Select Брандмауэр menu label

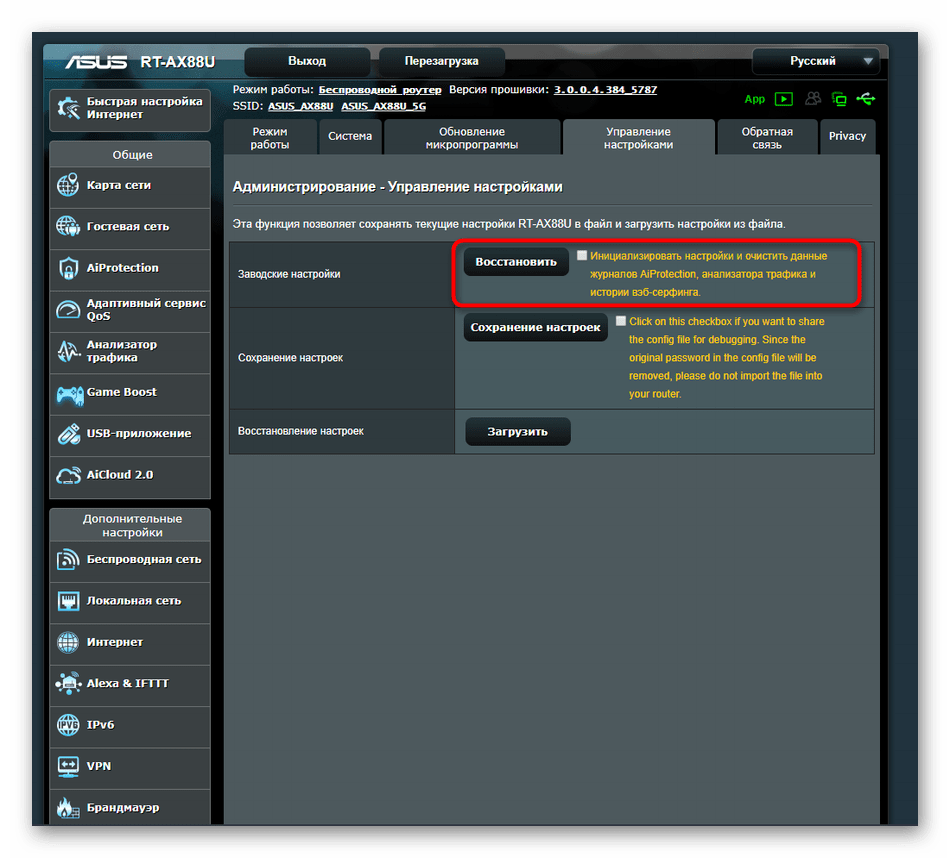[x=123, y=808]
